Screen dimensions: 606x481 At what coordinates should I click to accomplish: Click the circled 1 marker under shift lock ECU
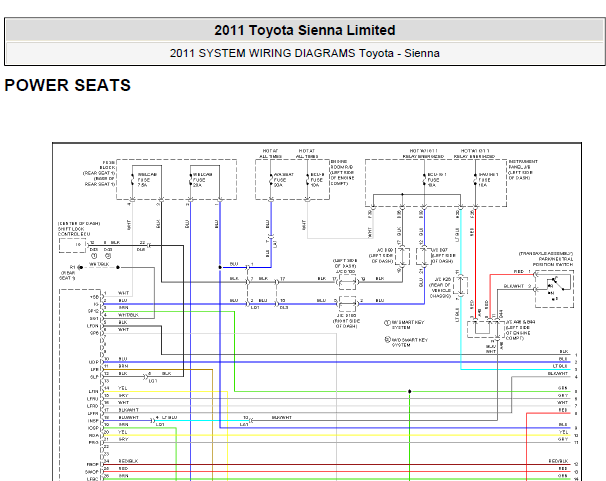[94, 256]
